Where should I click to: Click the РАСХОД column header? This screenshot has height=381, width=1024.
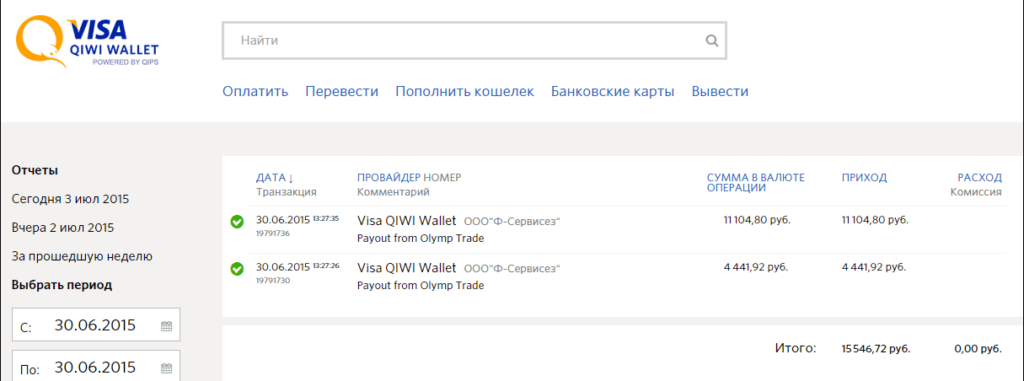[x=980, y=178]
